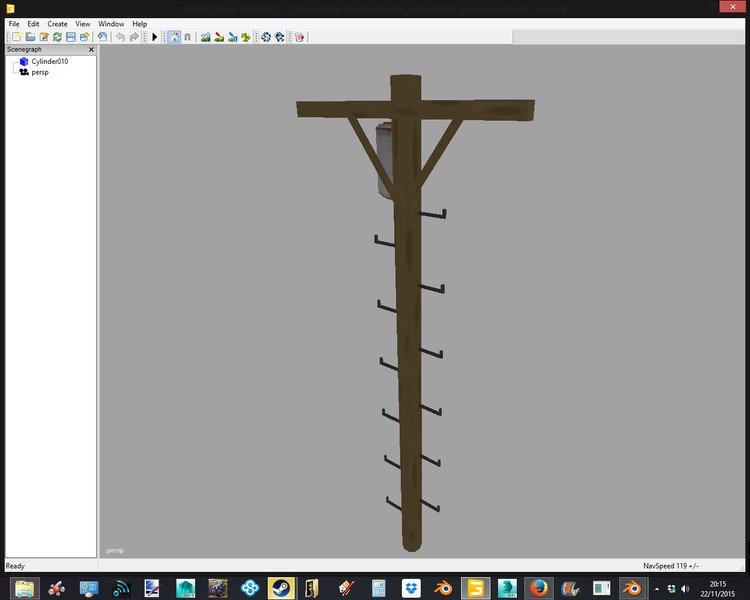Open Steam from the taskbar
This screenshot has height=600, width=750.
(x=279, y=587)
